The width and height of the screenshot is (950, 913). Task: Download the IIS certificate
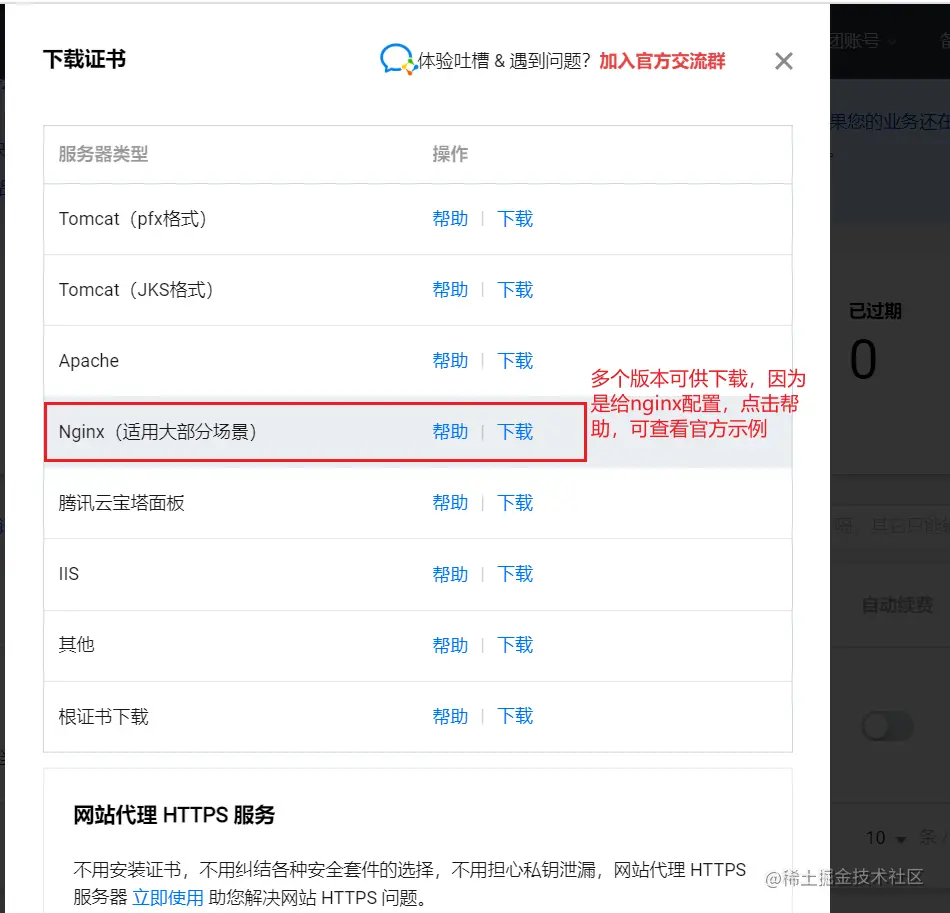click(x=515, y=574)
